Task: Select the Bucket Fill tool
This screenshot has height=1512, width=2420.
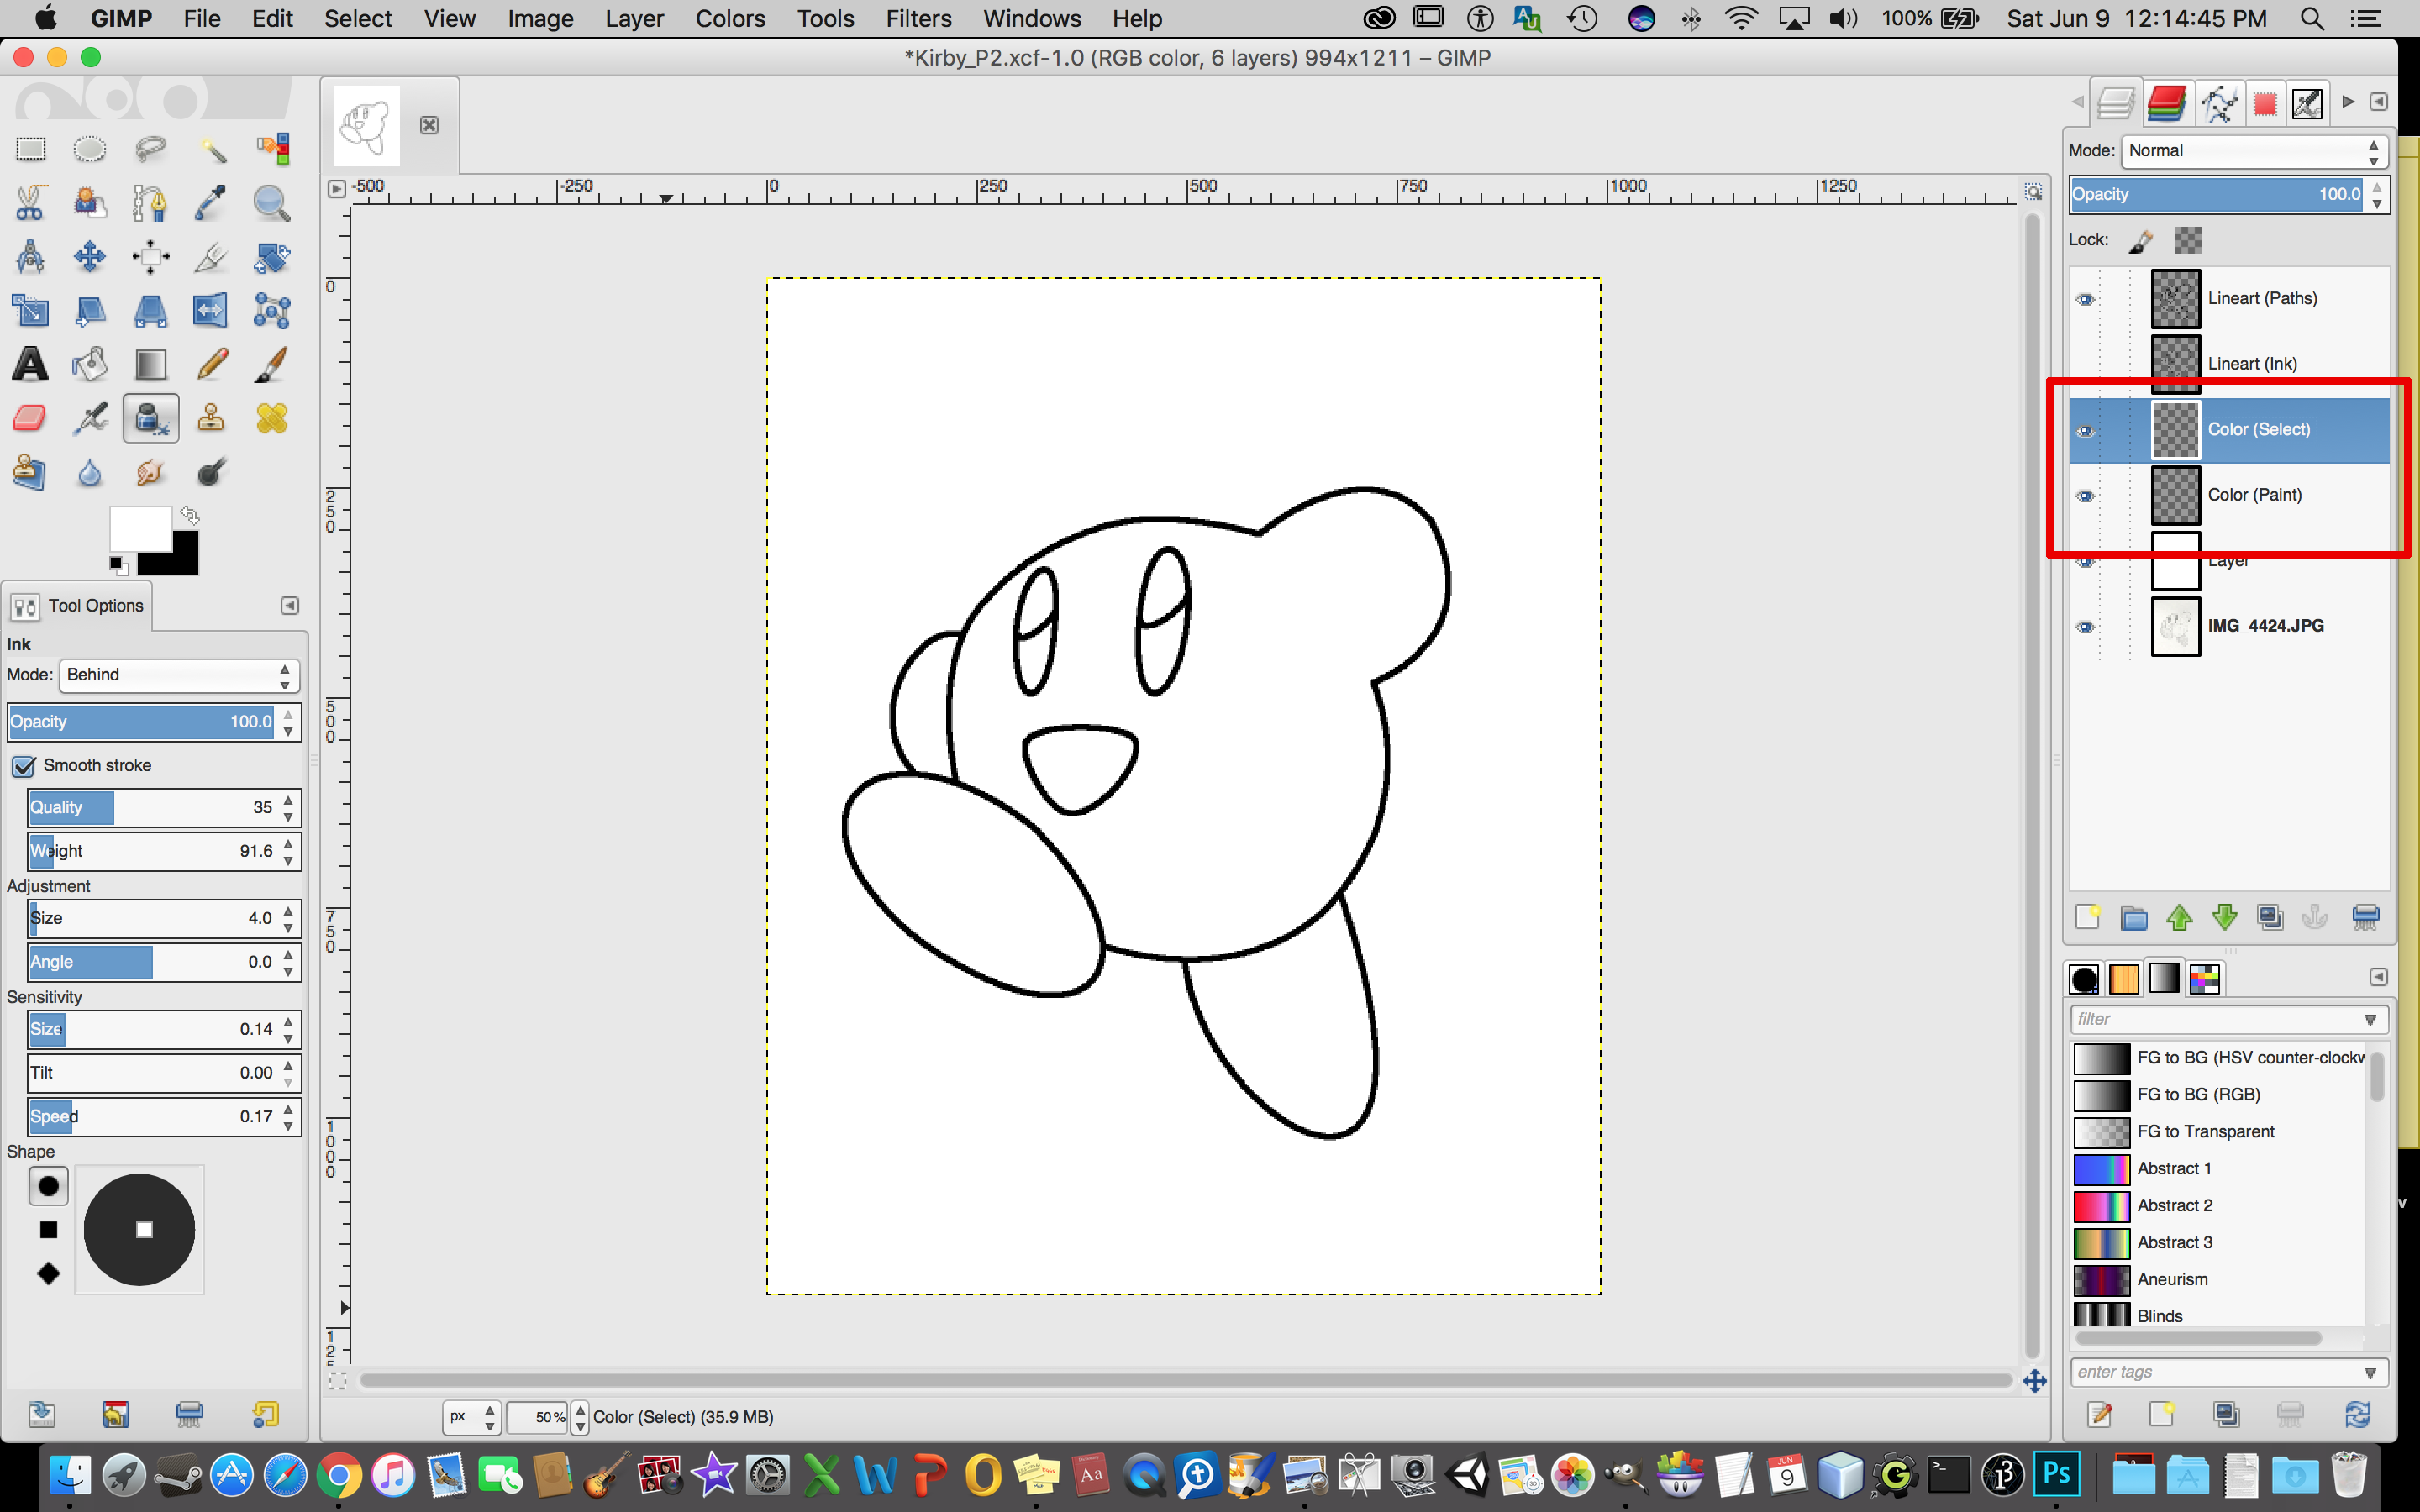Action: tap(90, 364)
